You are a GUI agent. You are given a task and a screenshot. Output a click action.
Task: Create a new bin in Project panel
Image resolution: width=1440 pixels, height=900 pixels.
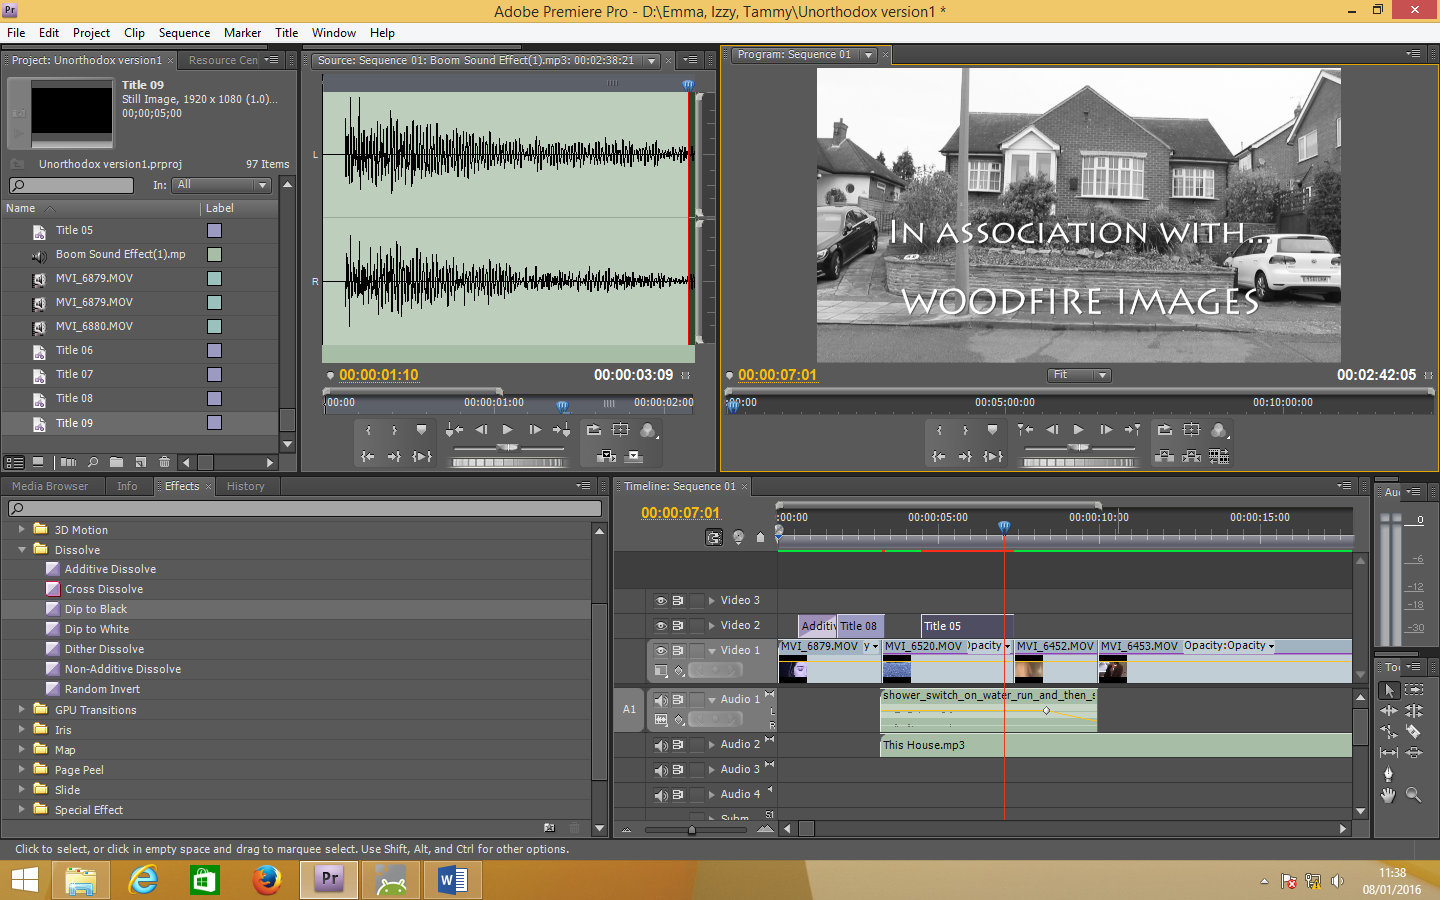[x=117, y=462]
